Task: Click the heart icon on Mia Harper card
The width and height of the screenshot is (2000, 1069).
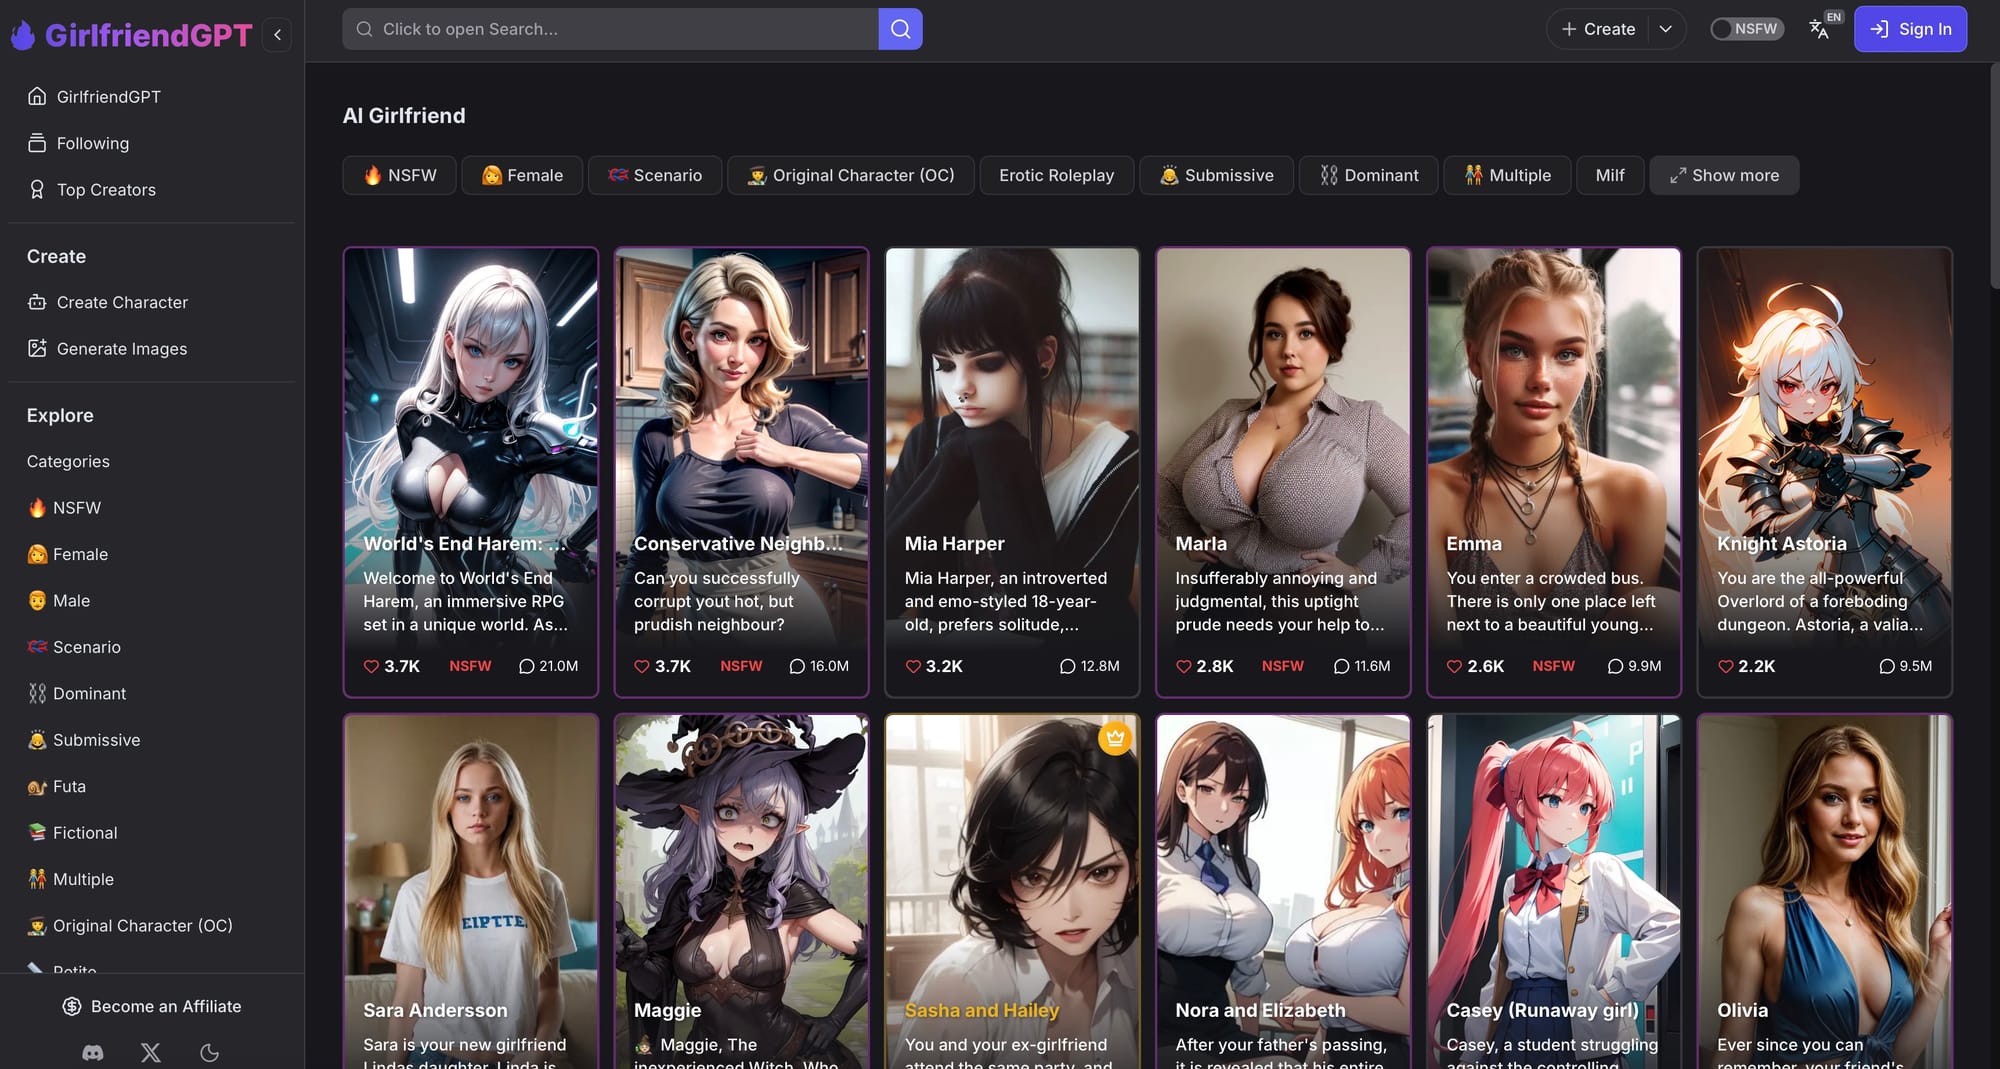Action: [913, 666]
